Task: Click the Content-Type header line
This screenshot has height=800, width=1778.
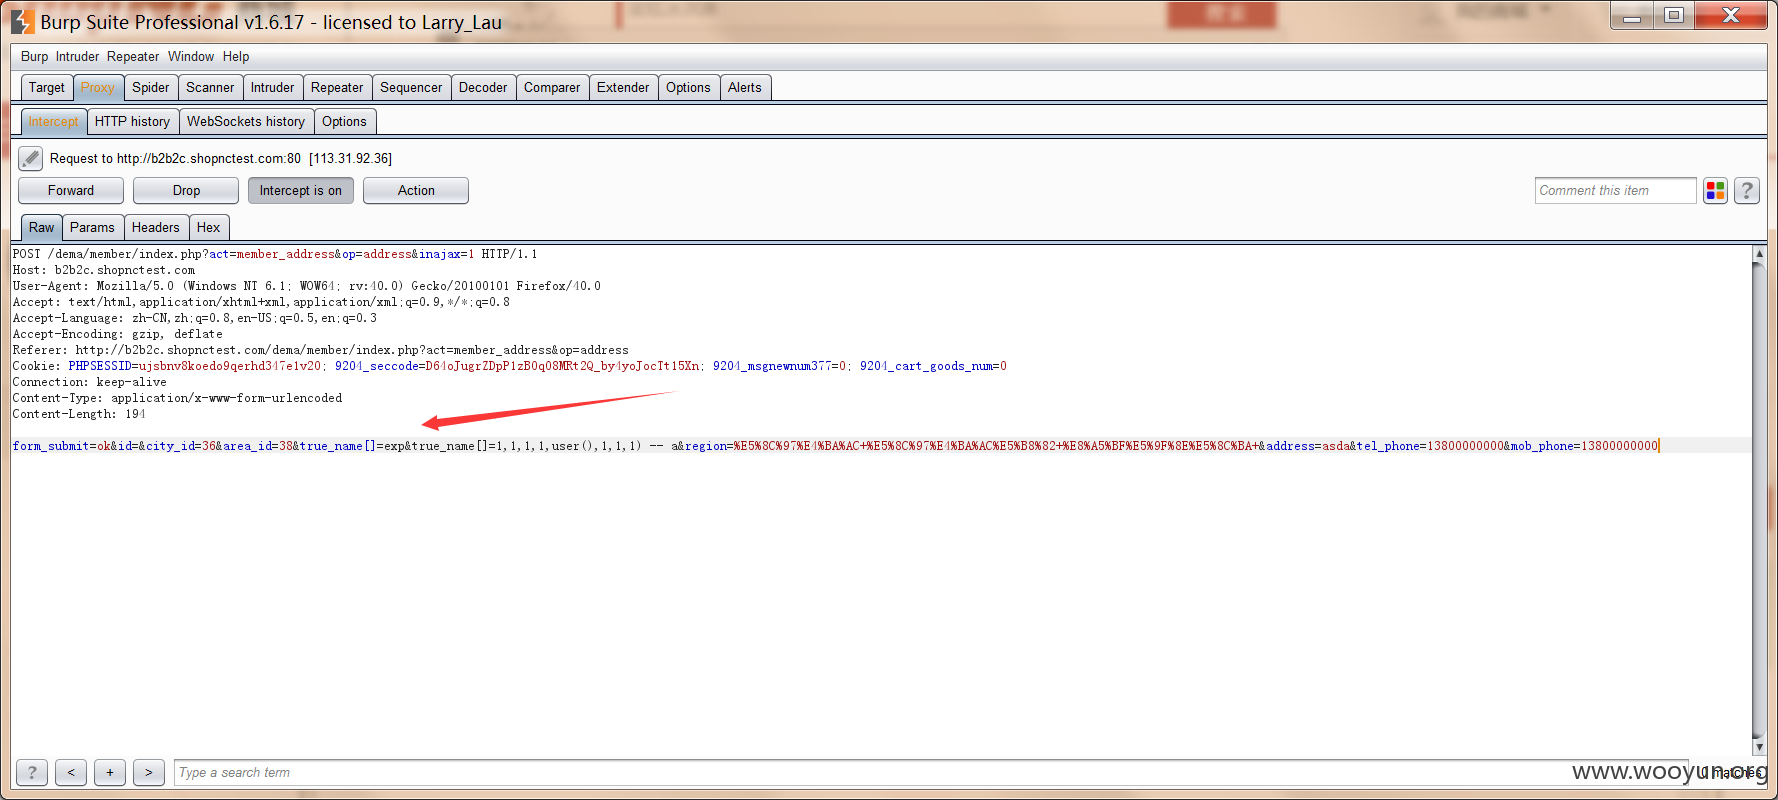Action: tap(178, 398)
